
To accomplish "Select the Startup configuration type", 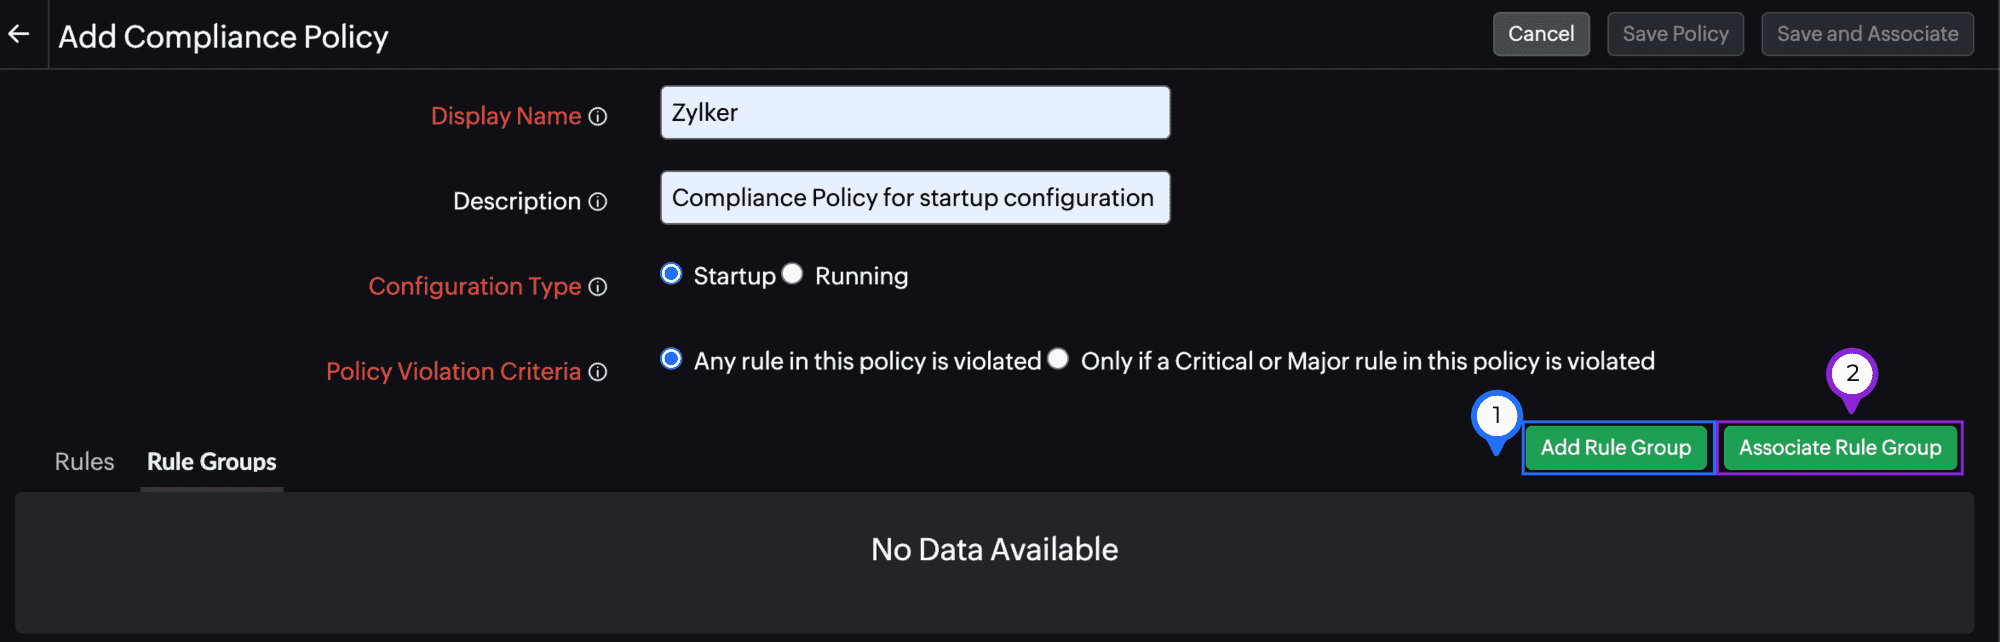I will 672,274.
